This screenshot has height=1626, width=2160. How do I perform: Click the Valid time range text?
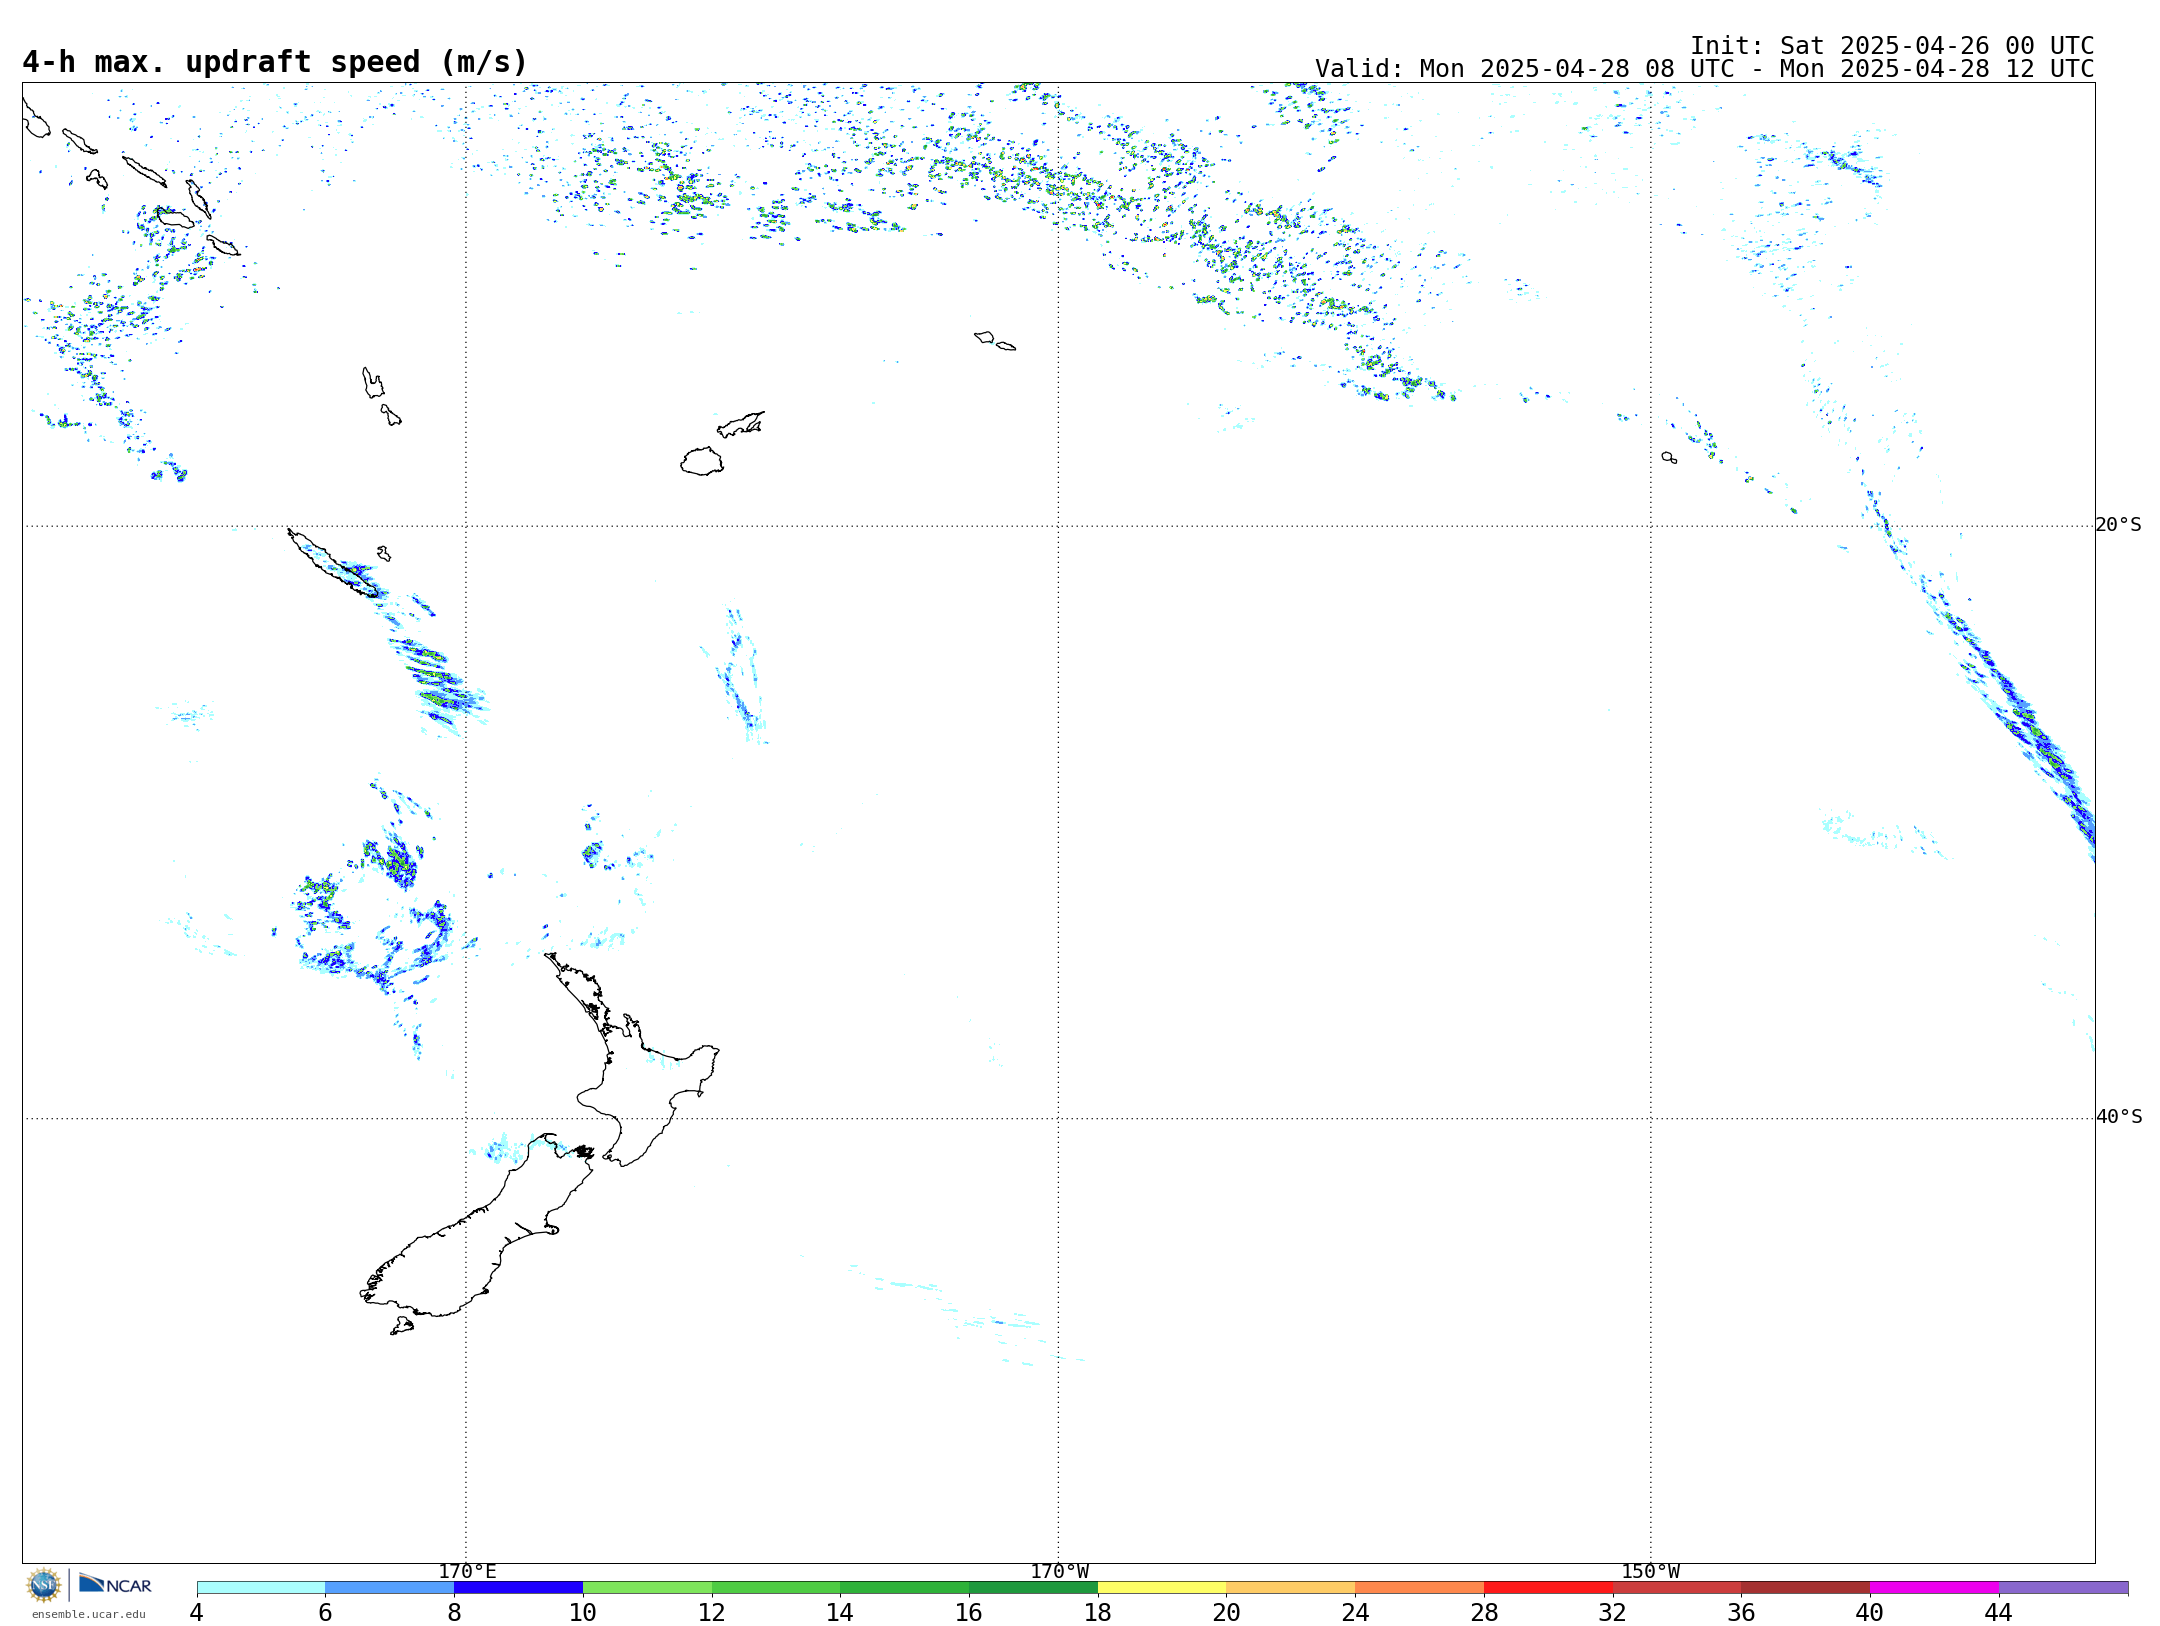click(1704, 69)
